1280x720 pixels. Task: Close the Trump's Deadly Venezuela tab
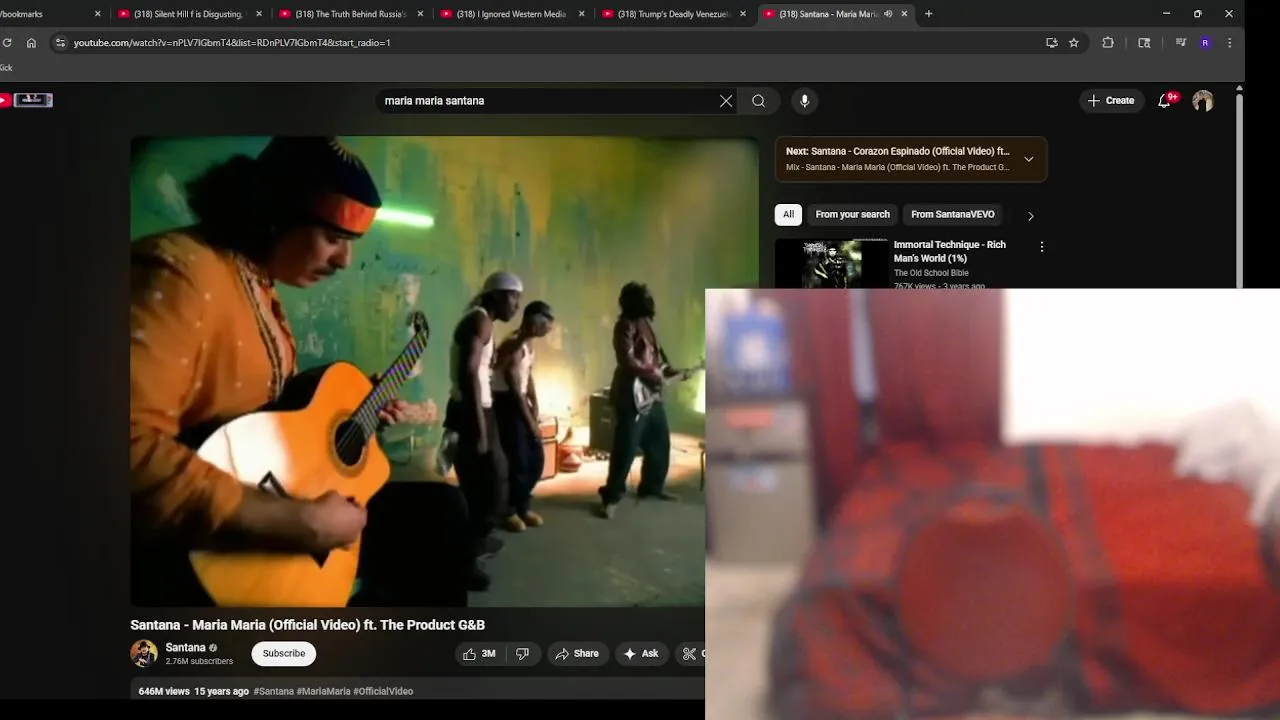click(743, 14)
